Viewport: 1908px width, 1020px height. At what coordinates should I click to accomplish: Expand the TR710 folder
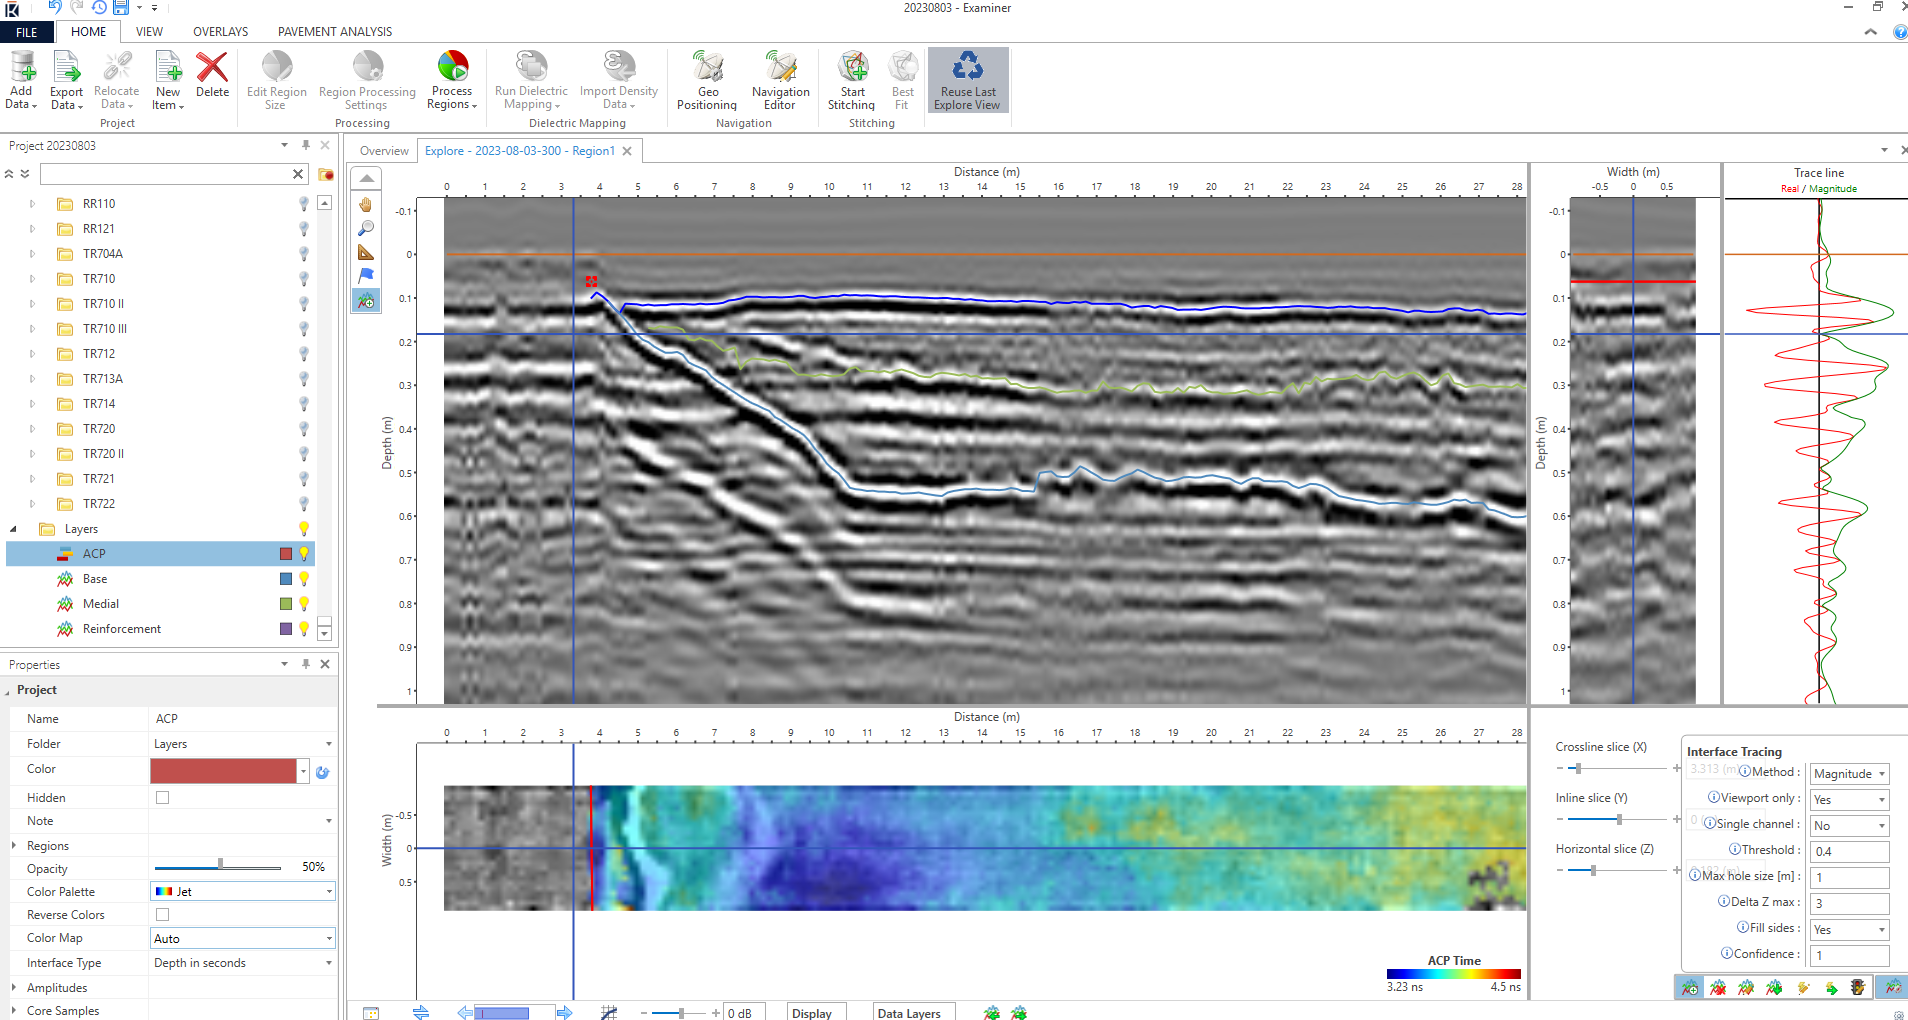coord(32,279)
